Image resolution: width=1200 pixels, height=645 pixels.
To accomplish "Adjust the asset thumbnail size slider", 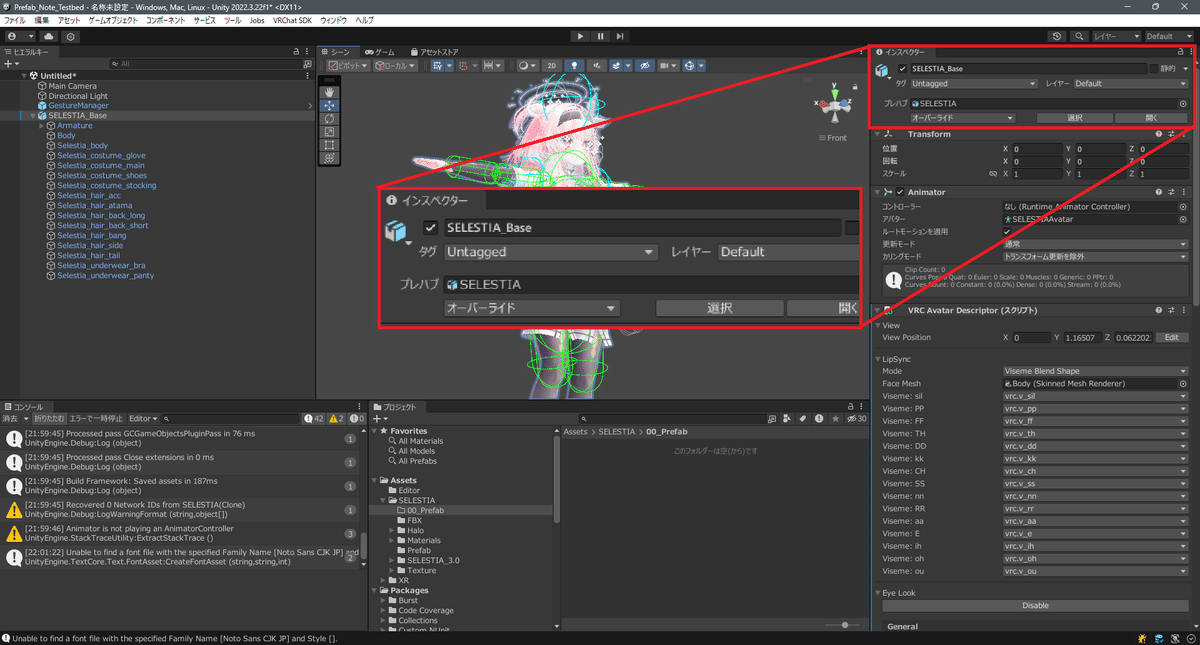I will (844, 623).
